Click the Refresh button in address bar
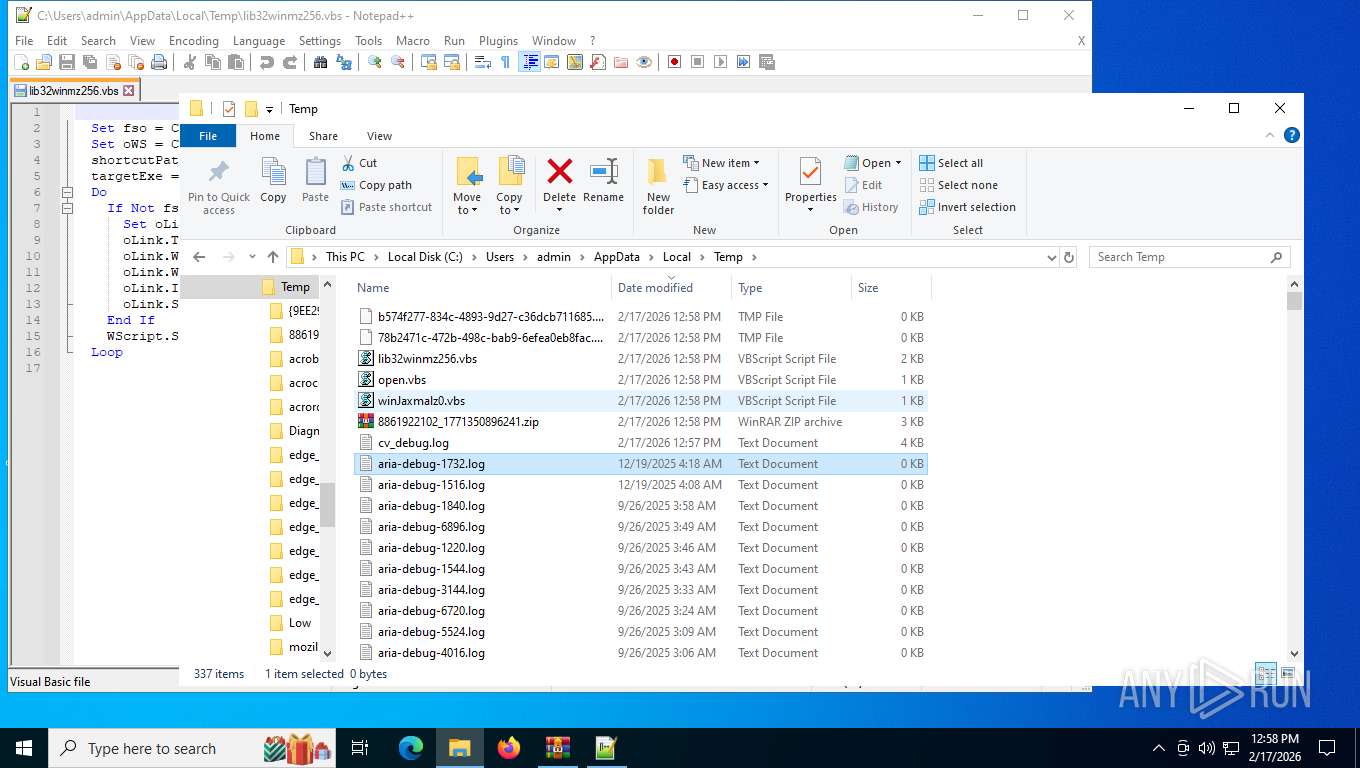Screen dimensions: 1360x768 (1069, 257)
